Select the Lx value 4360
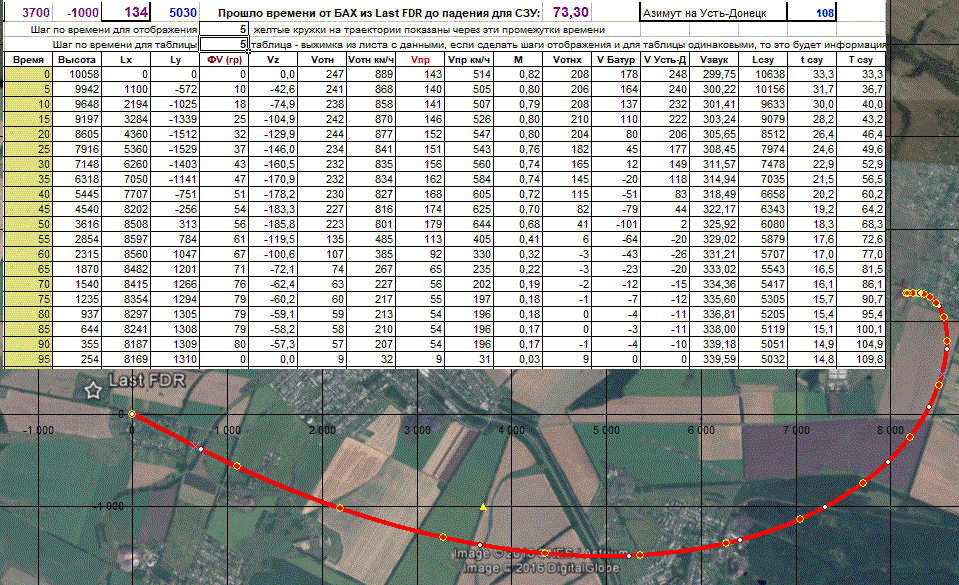 [126, 134]
